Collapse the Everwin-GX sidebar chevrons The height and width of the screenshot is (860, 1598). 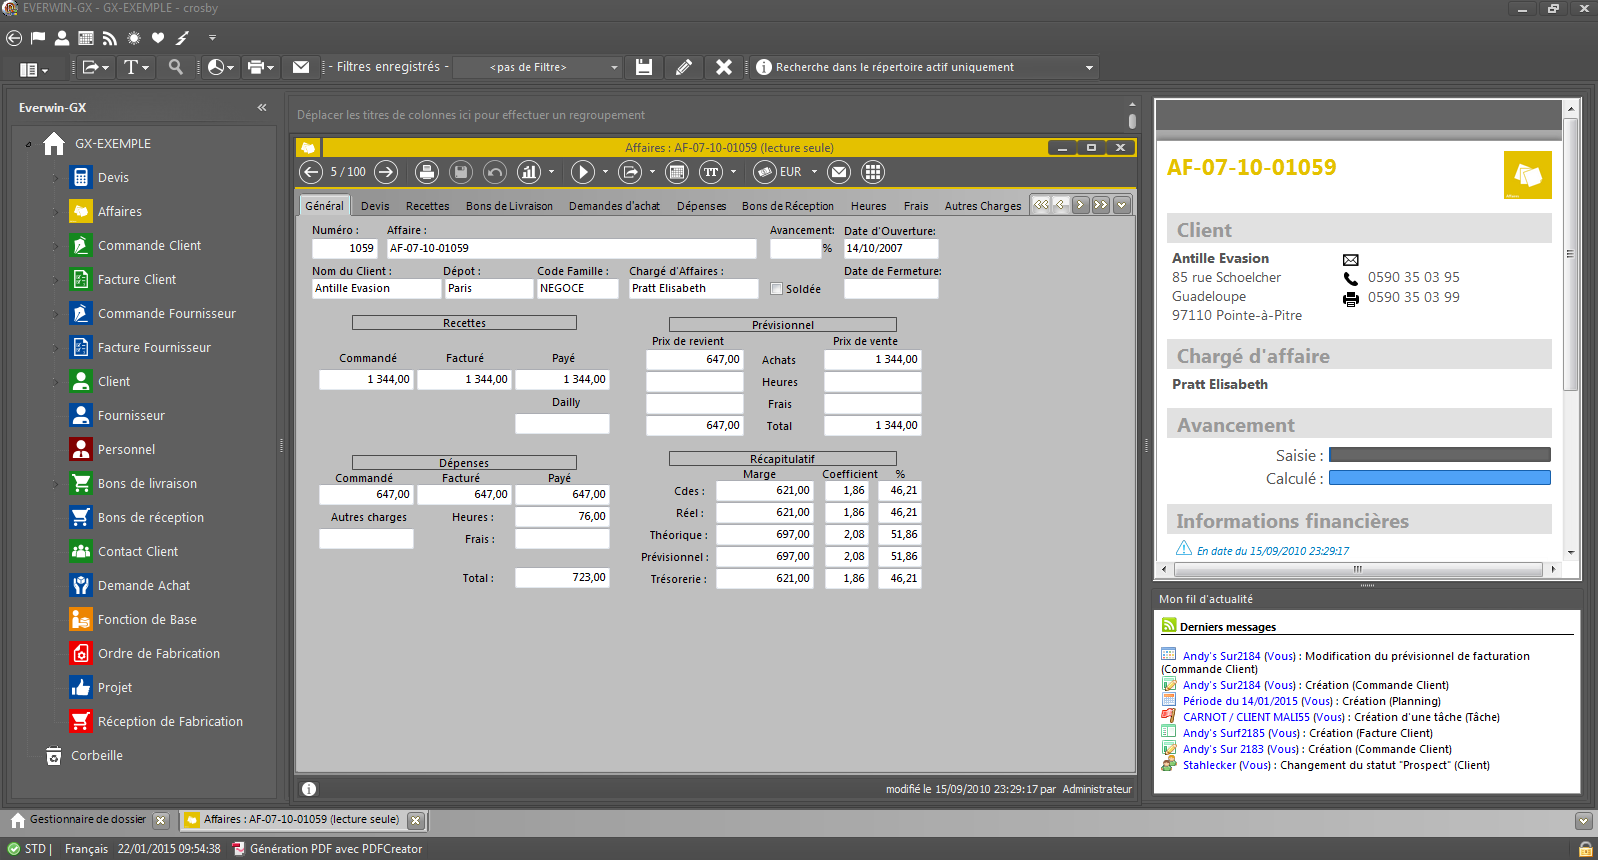pyautogui.click(x=262, y=107)
